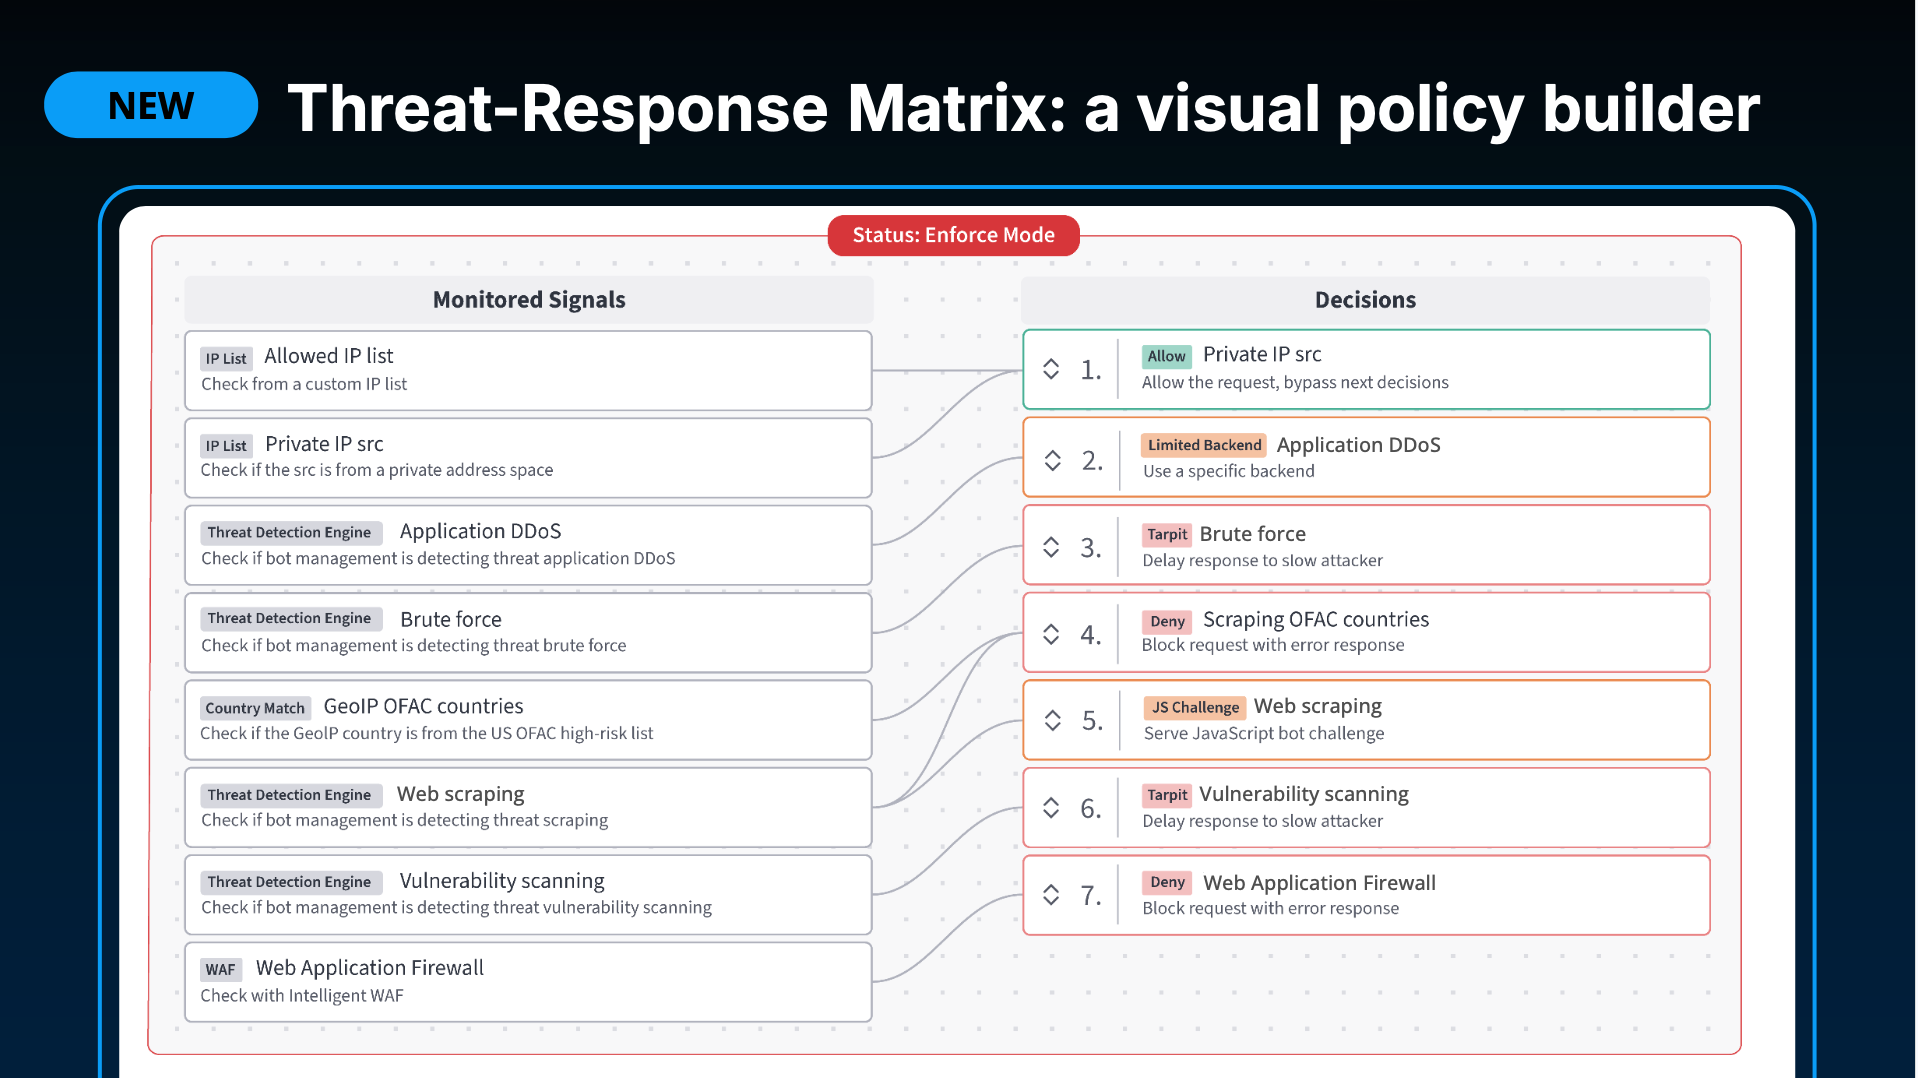Click 'Delay response to slow attacker' under Brute force
This screenshot has height=1078, width=1918.
pos(1263,560)
